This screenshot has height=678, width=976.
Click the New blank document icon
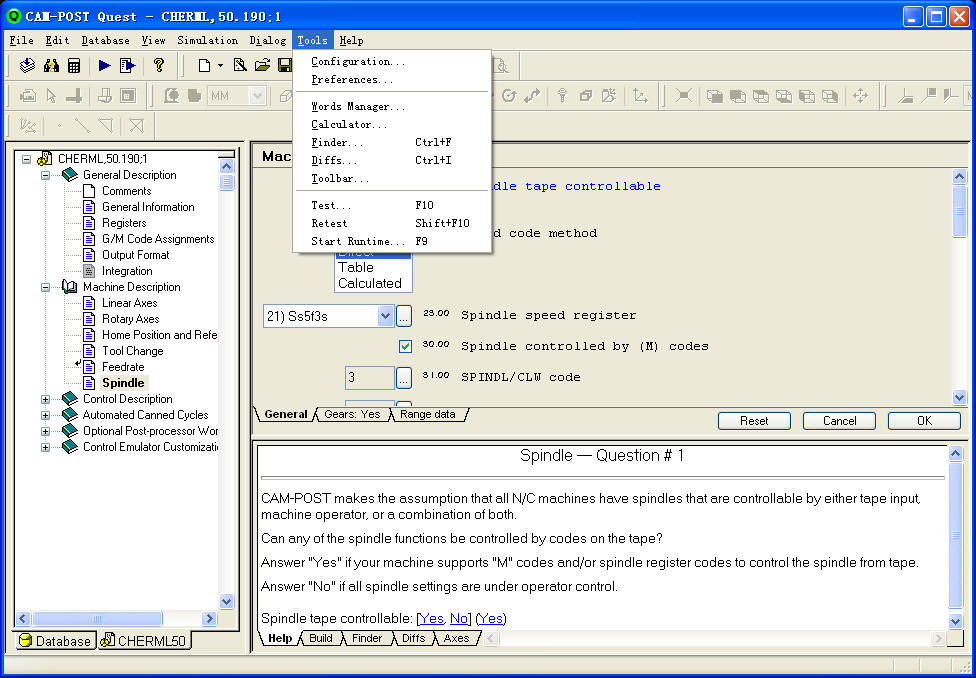pos(204,65)
